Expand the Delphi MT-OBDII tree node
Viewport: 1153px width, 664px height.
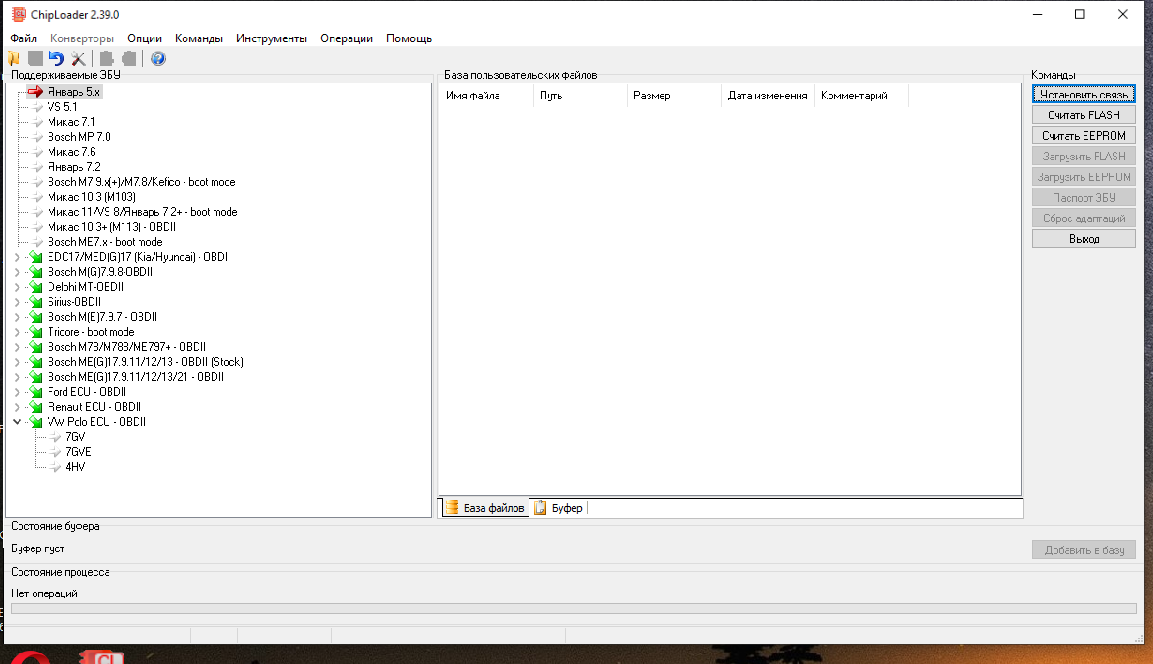click(17, 287)
